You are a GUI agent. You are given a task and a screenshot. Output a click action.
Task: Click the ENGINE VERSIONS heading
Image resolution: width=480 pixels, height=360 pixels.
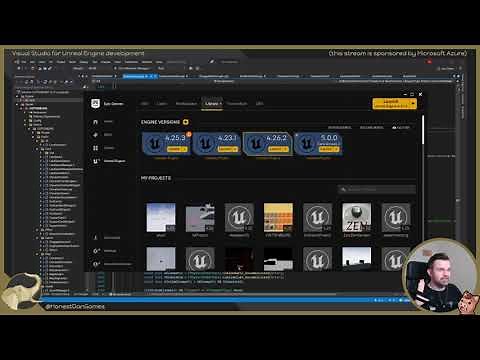[x=160, y=122]
